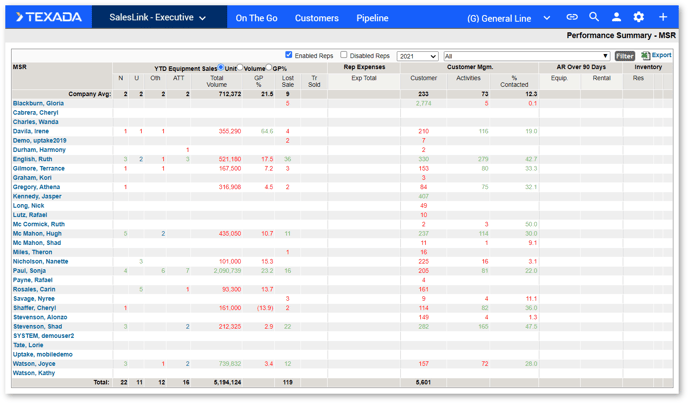
Task: Expand the SalesLink - Executive menu
Action: pyautogui.click(x=157, y=17)
